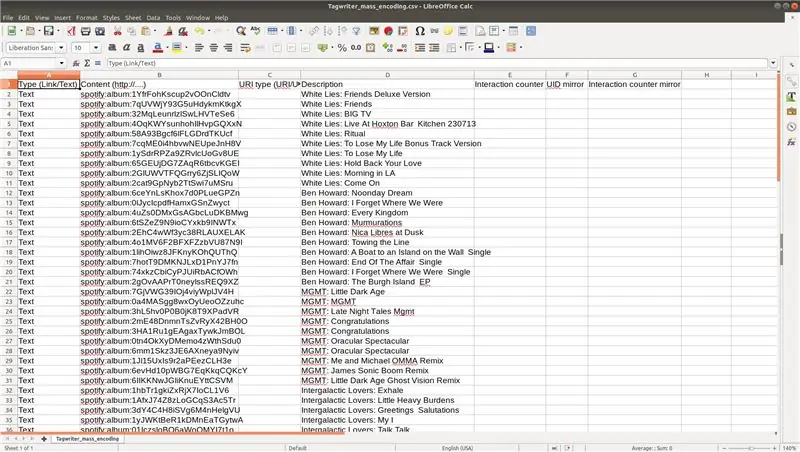
Task: Open sidebar Navigator compass icon
Action: 791,127
